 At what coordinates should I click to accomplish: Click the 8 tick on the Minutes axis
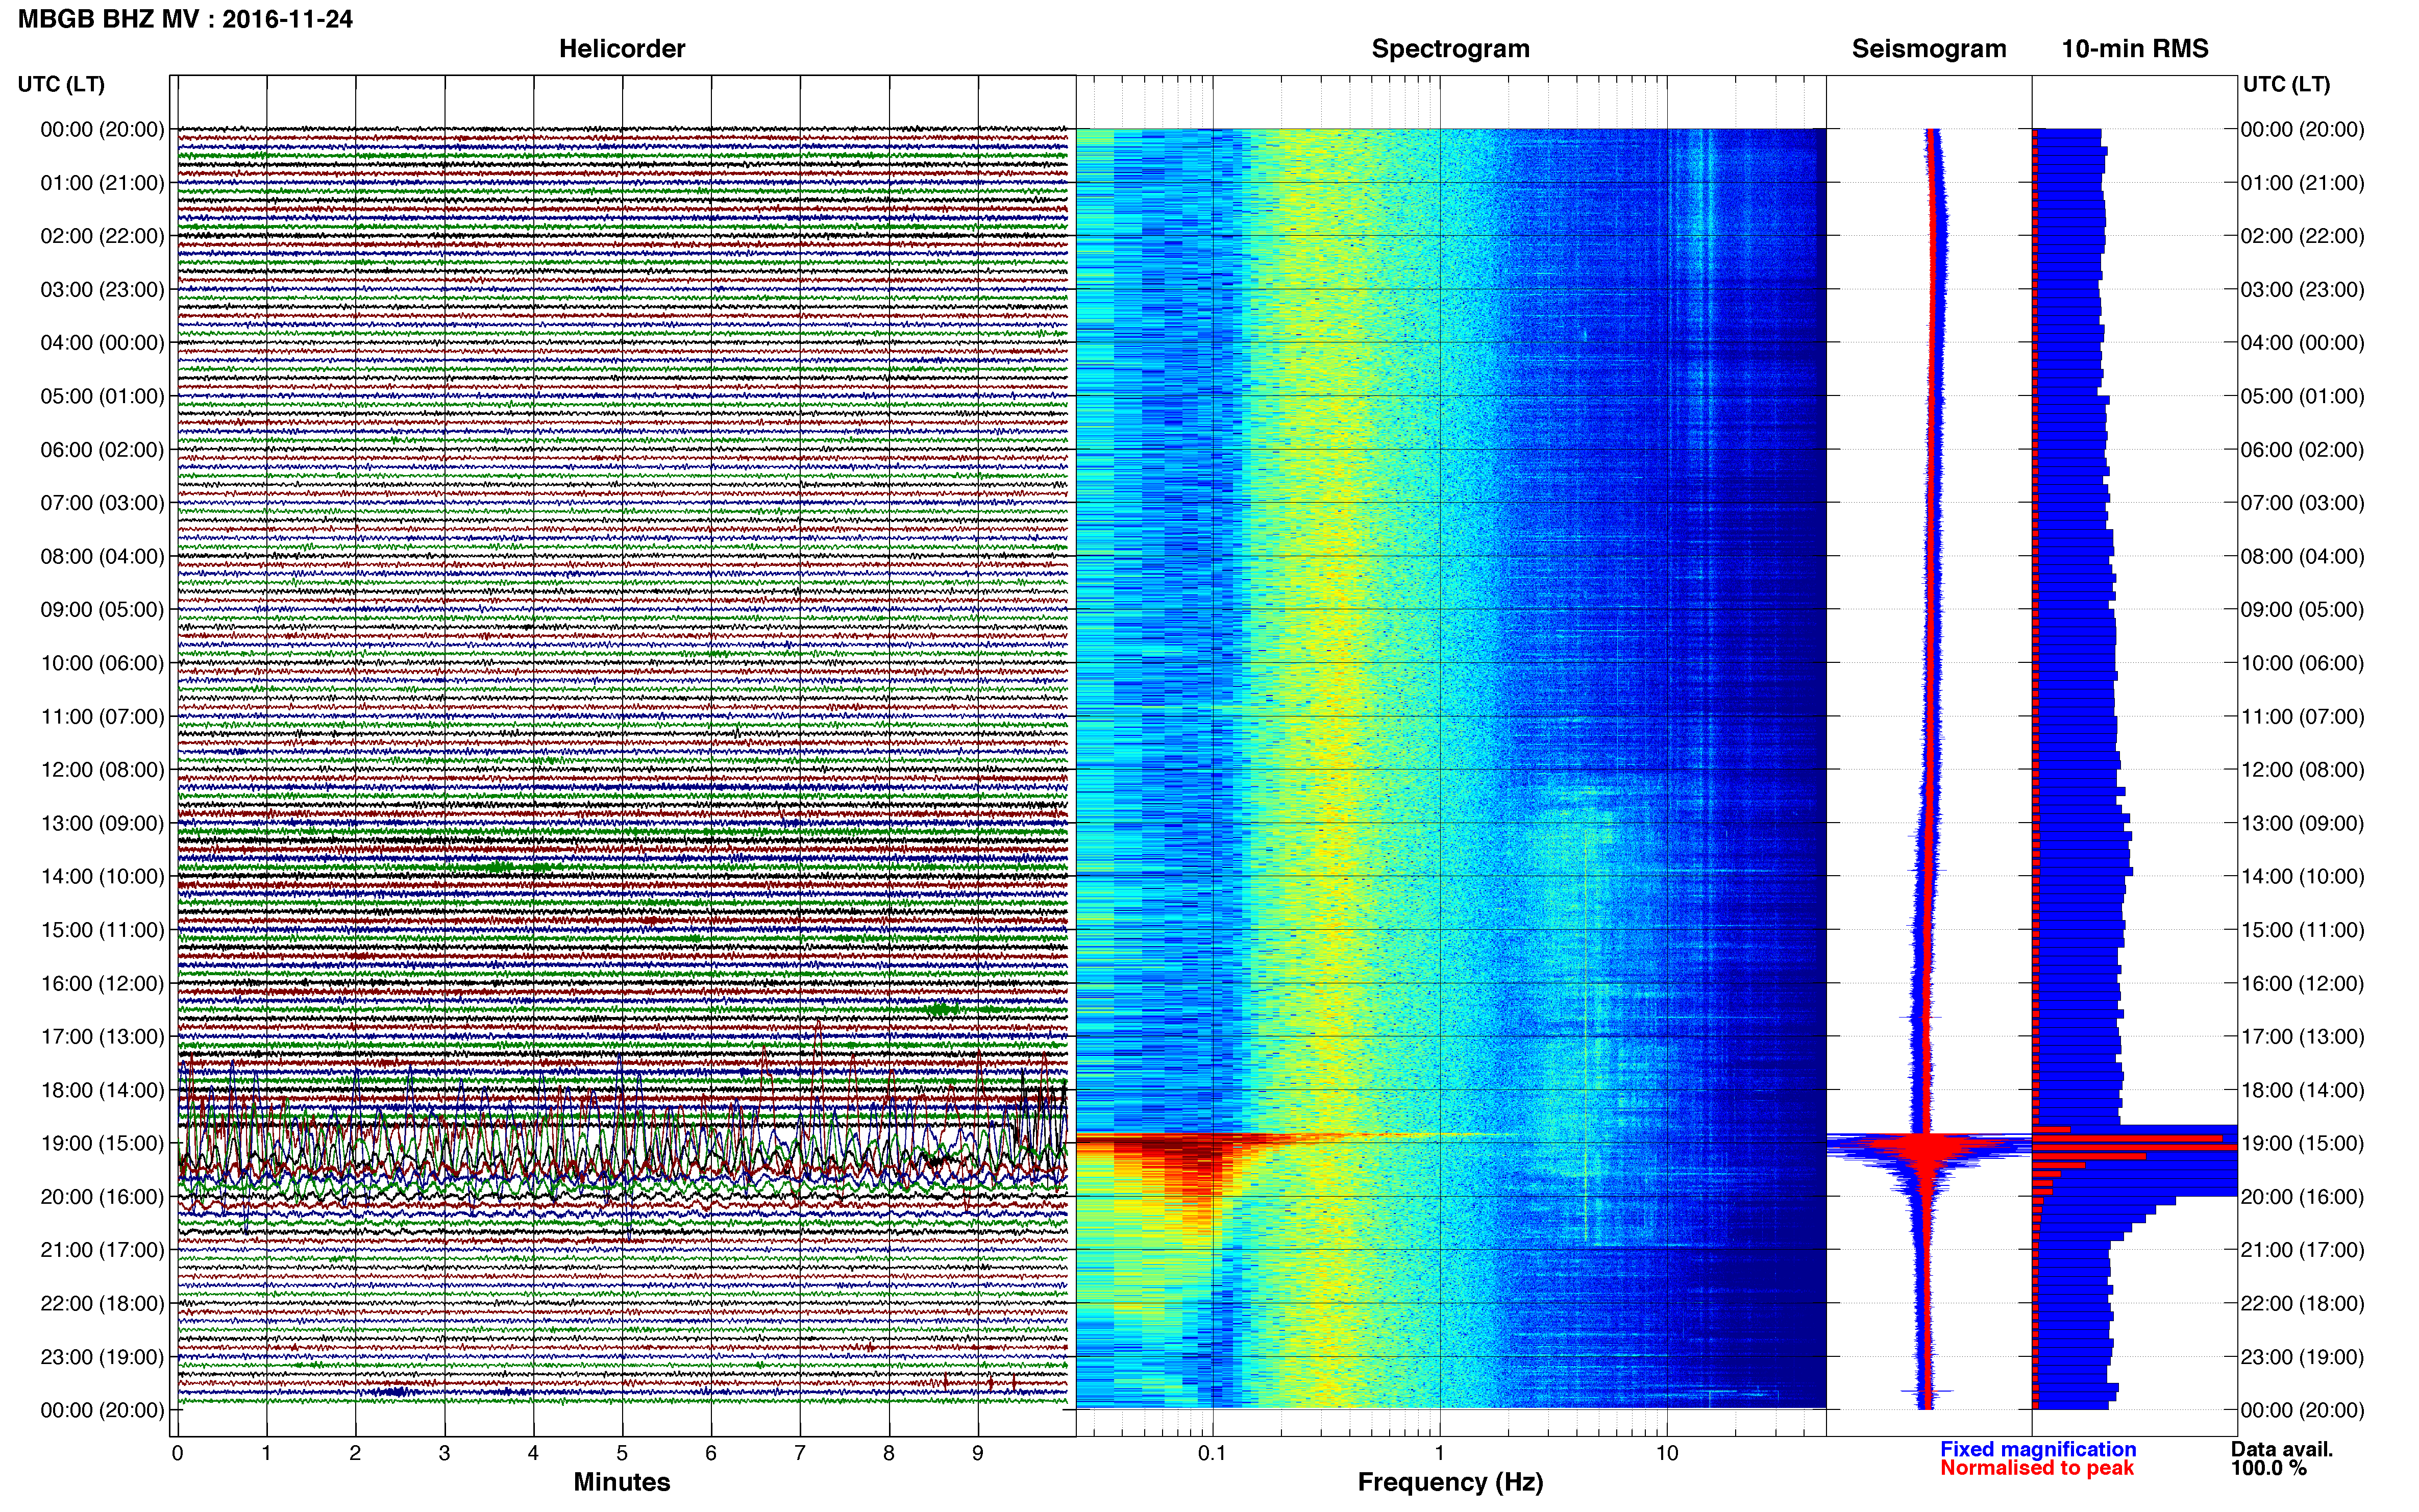click(889, 1453)
